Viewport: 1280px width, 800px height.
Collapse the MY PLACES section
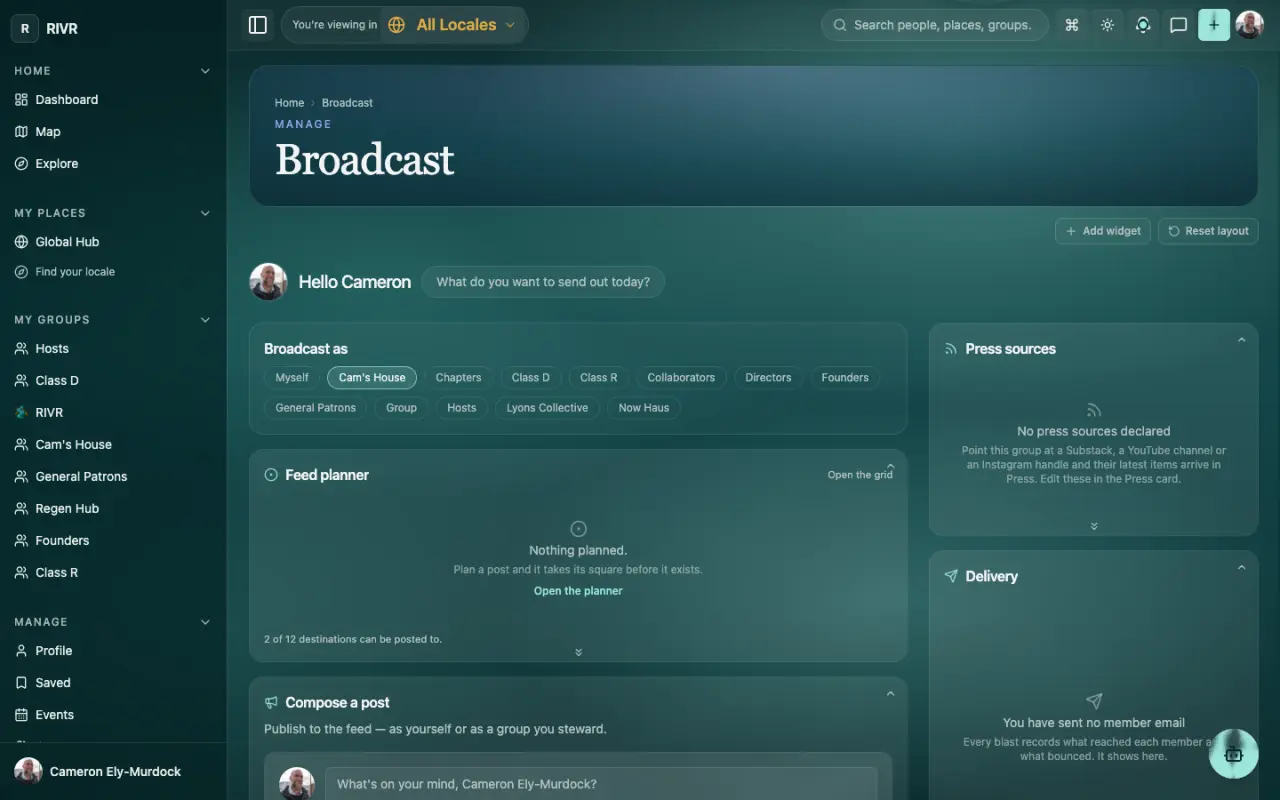click(206, 213)
